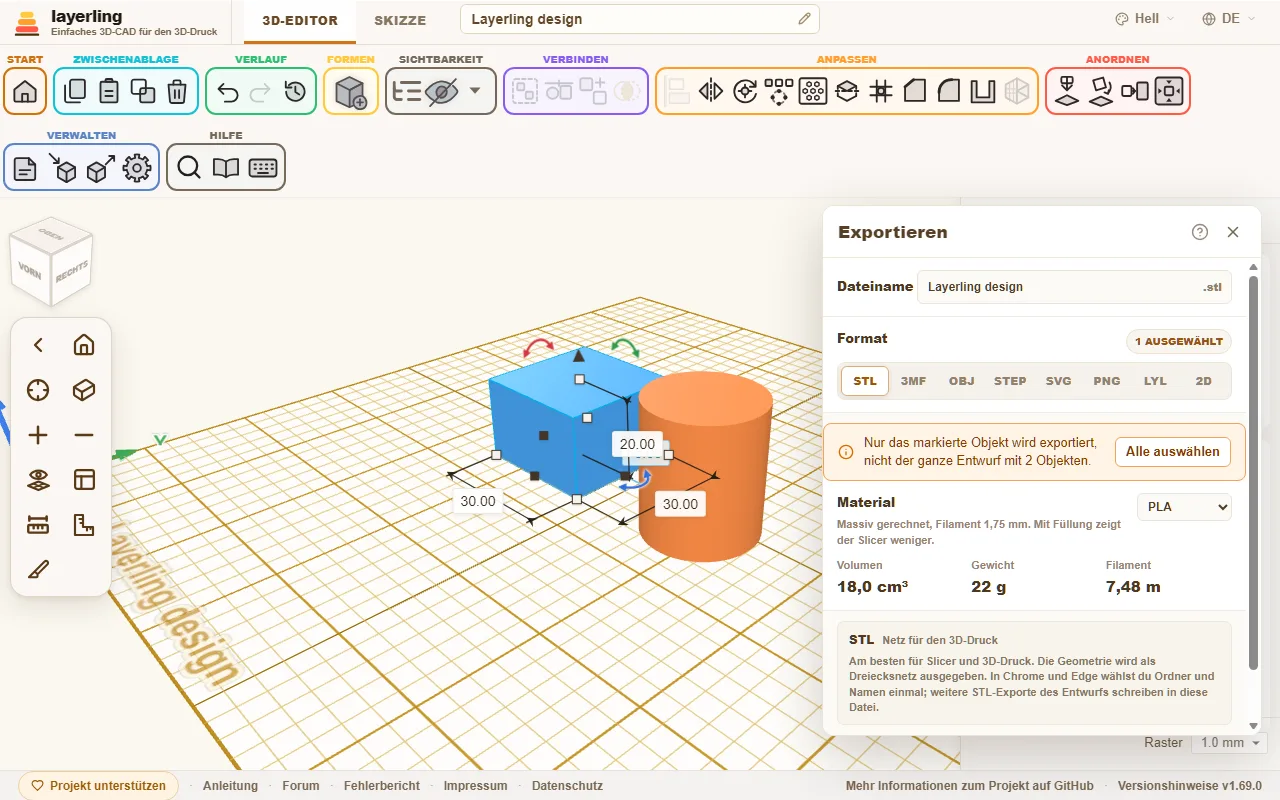The width and height of the screenshot is (1280, 800).
Task: Copy selection with the copy icon
Action: [x=75, y=92]
